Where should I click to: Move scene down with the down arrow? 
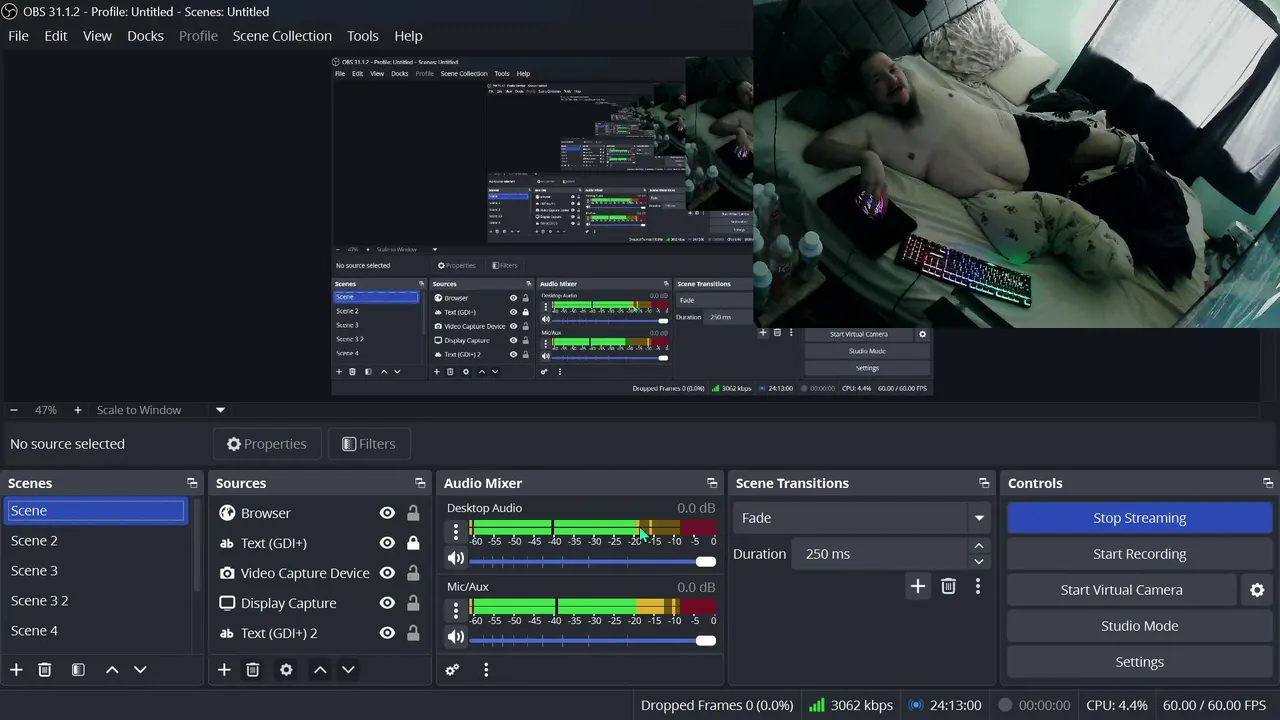(x=140, y=670)
